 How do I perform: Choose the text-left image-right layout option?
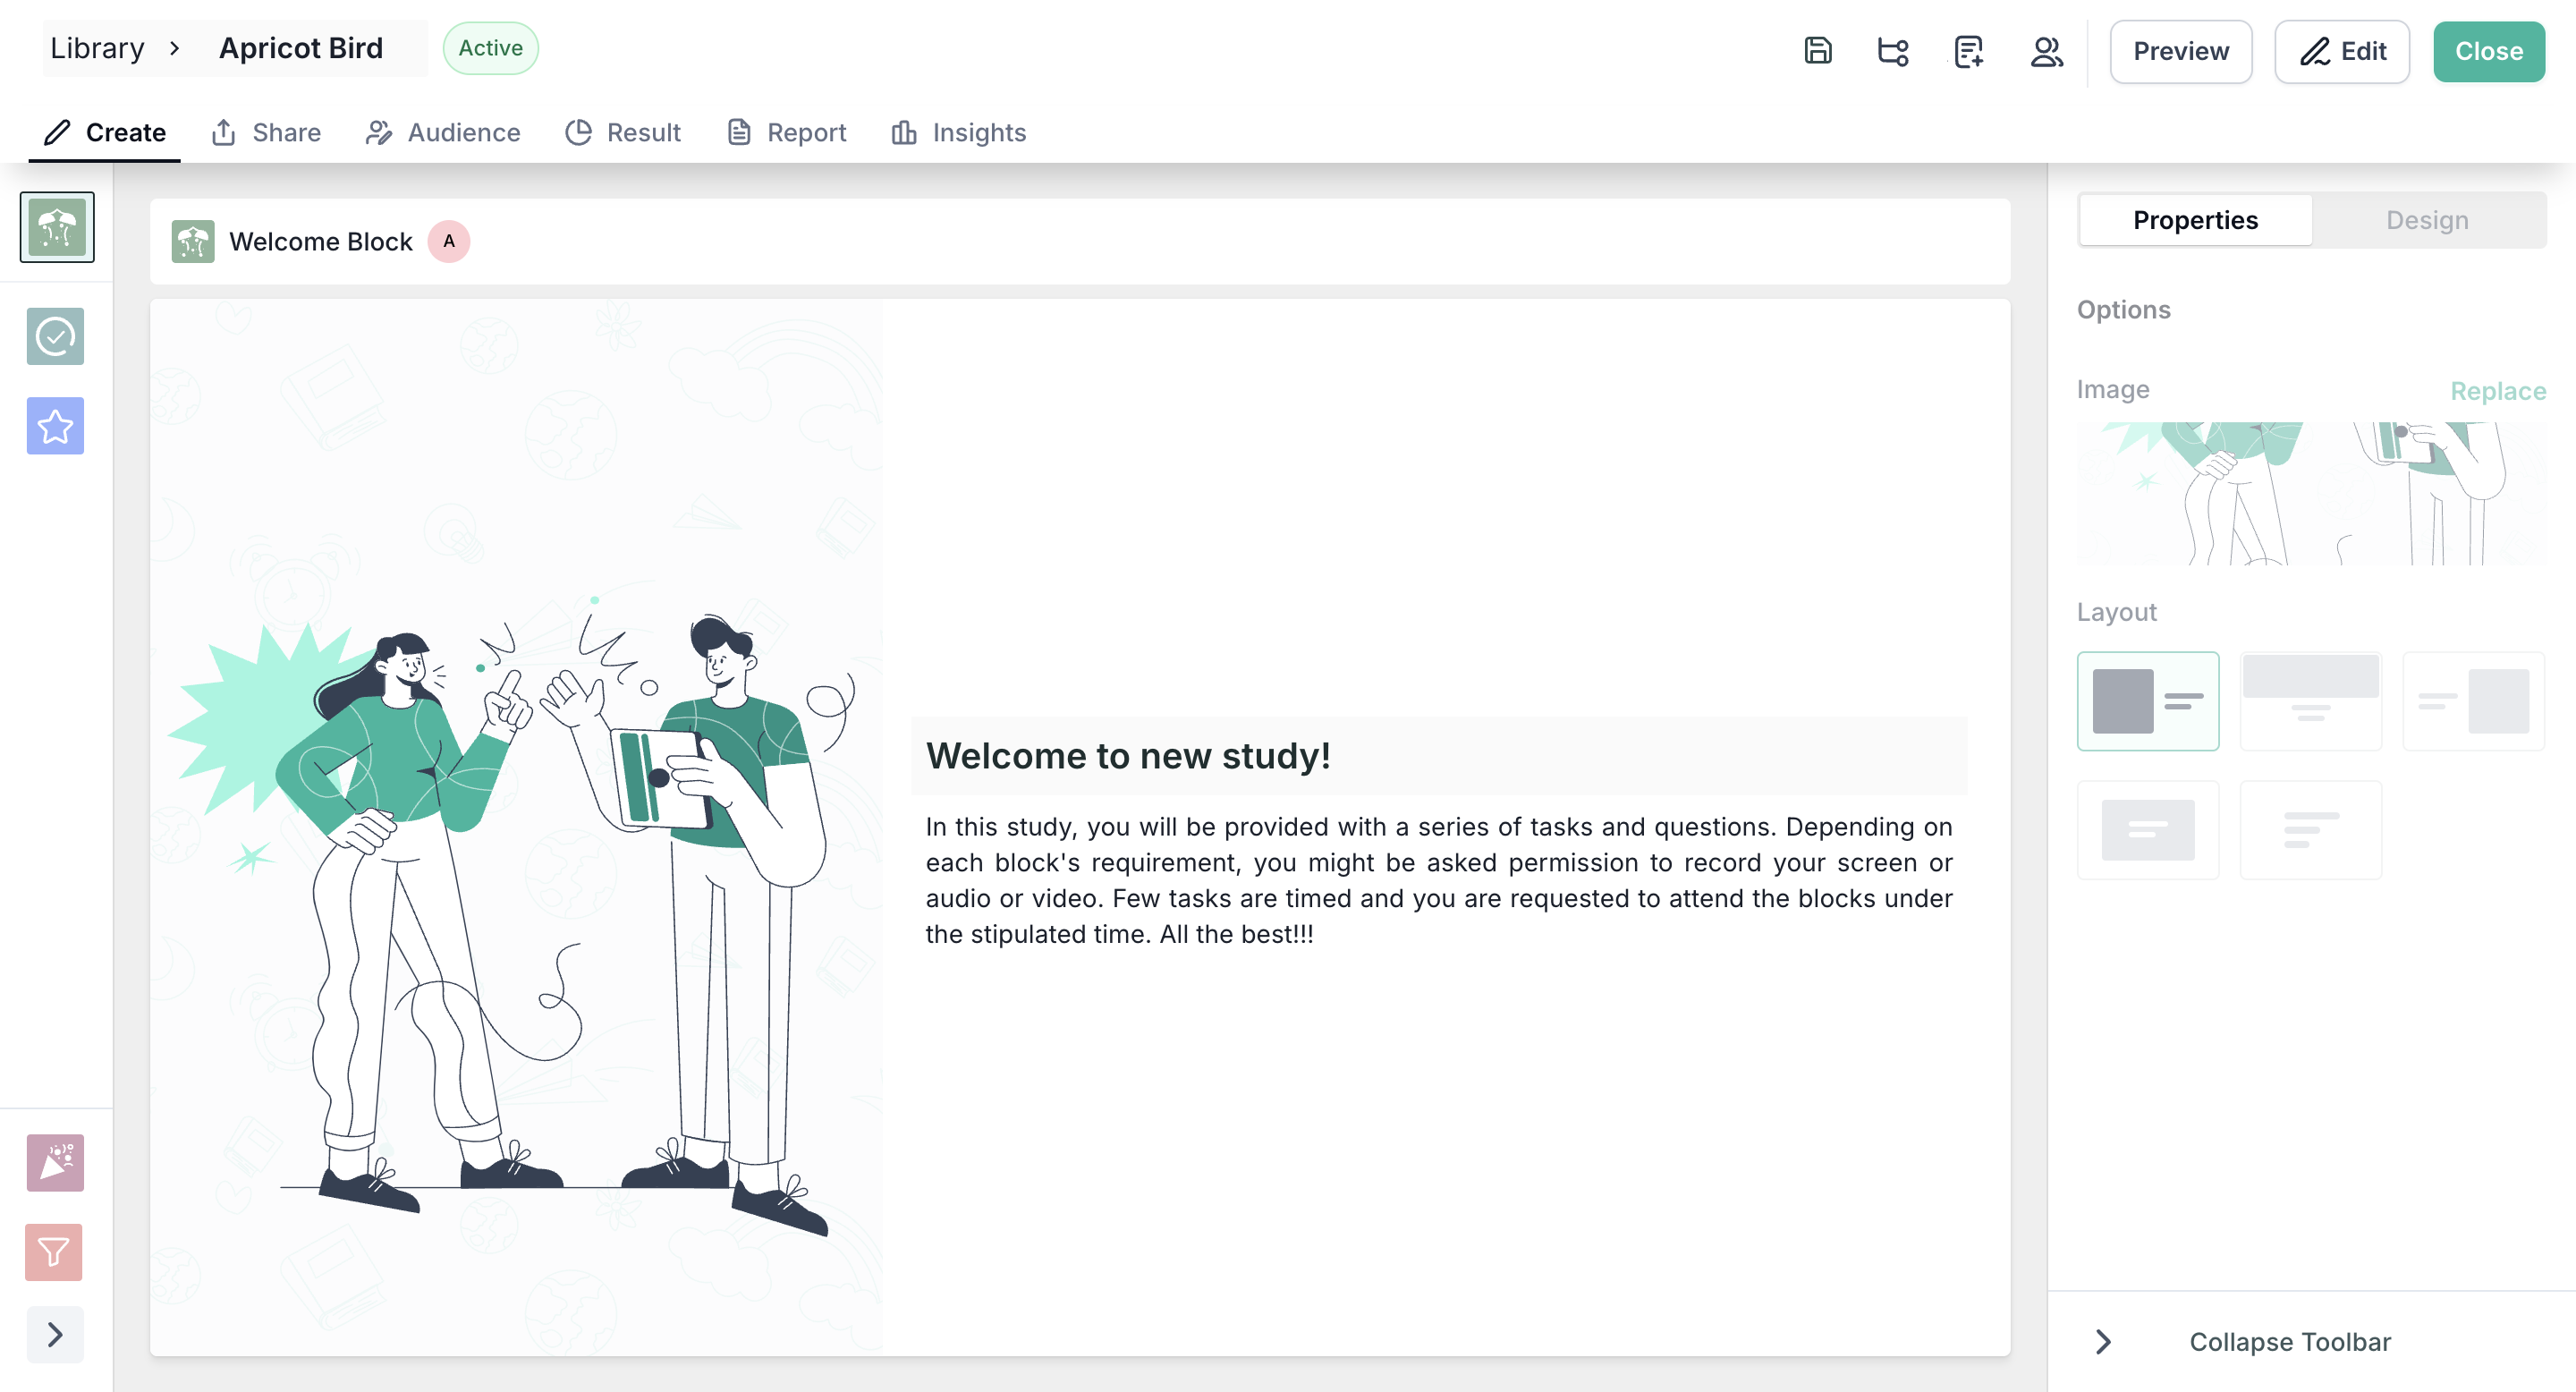pyautogui.click(x=2473, y=701)
